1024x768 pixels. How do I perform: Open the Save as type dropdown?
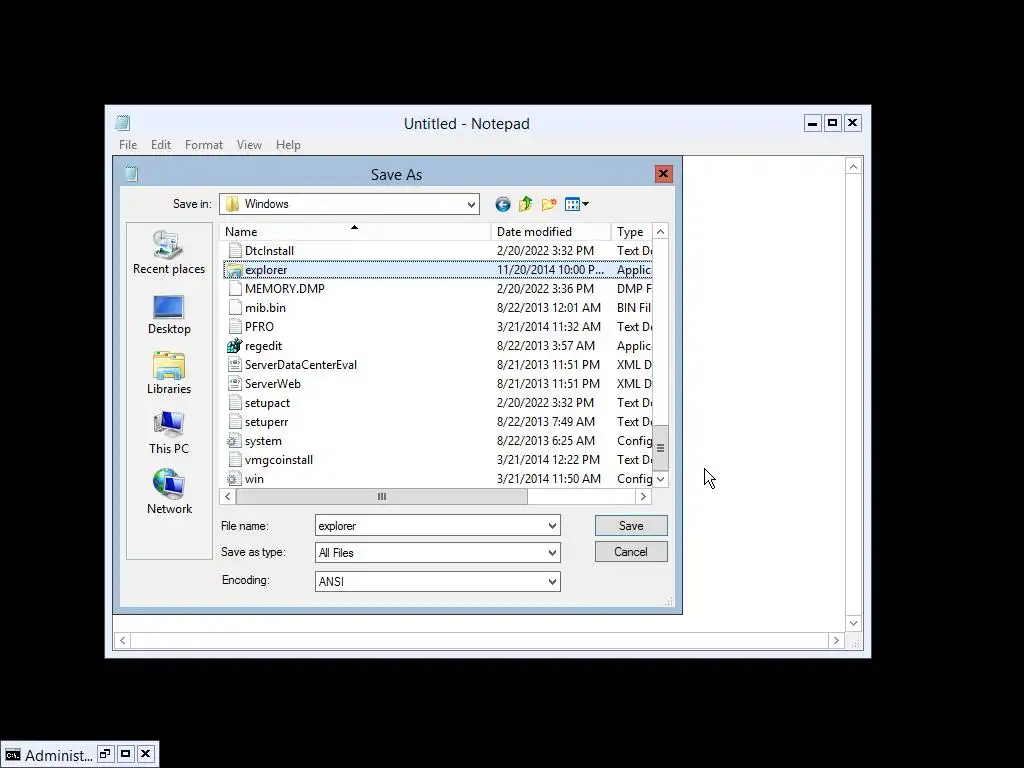pos(552,553)
